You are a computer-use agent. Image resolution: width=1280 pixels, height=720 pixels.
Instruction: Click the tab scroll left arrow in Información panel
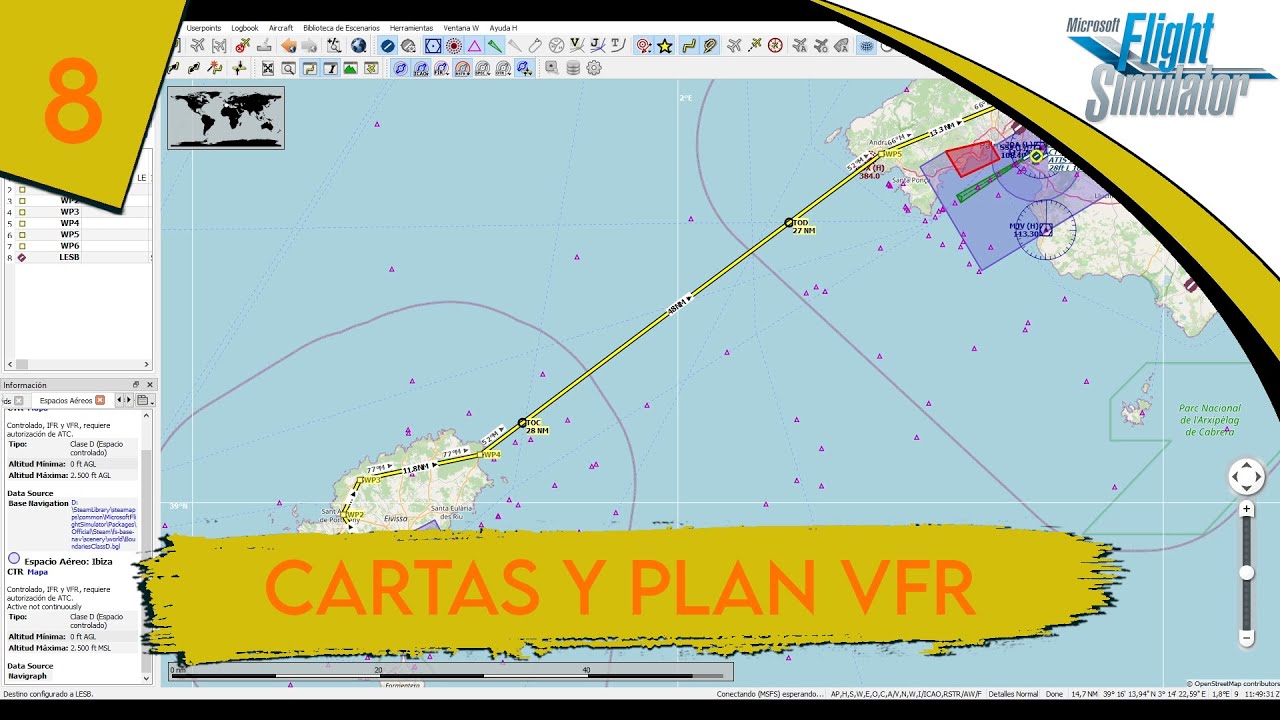click(x=120, y=400)
